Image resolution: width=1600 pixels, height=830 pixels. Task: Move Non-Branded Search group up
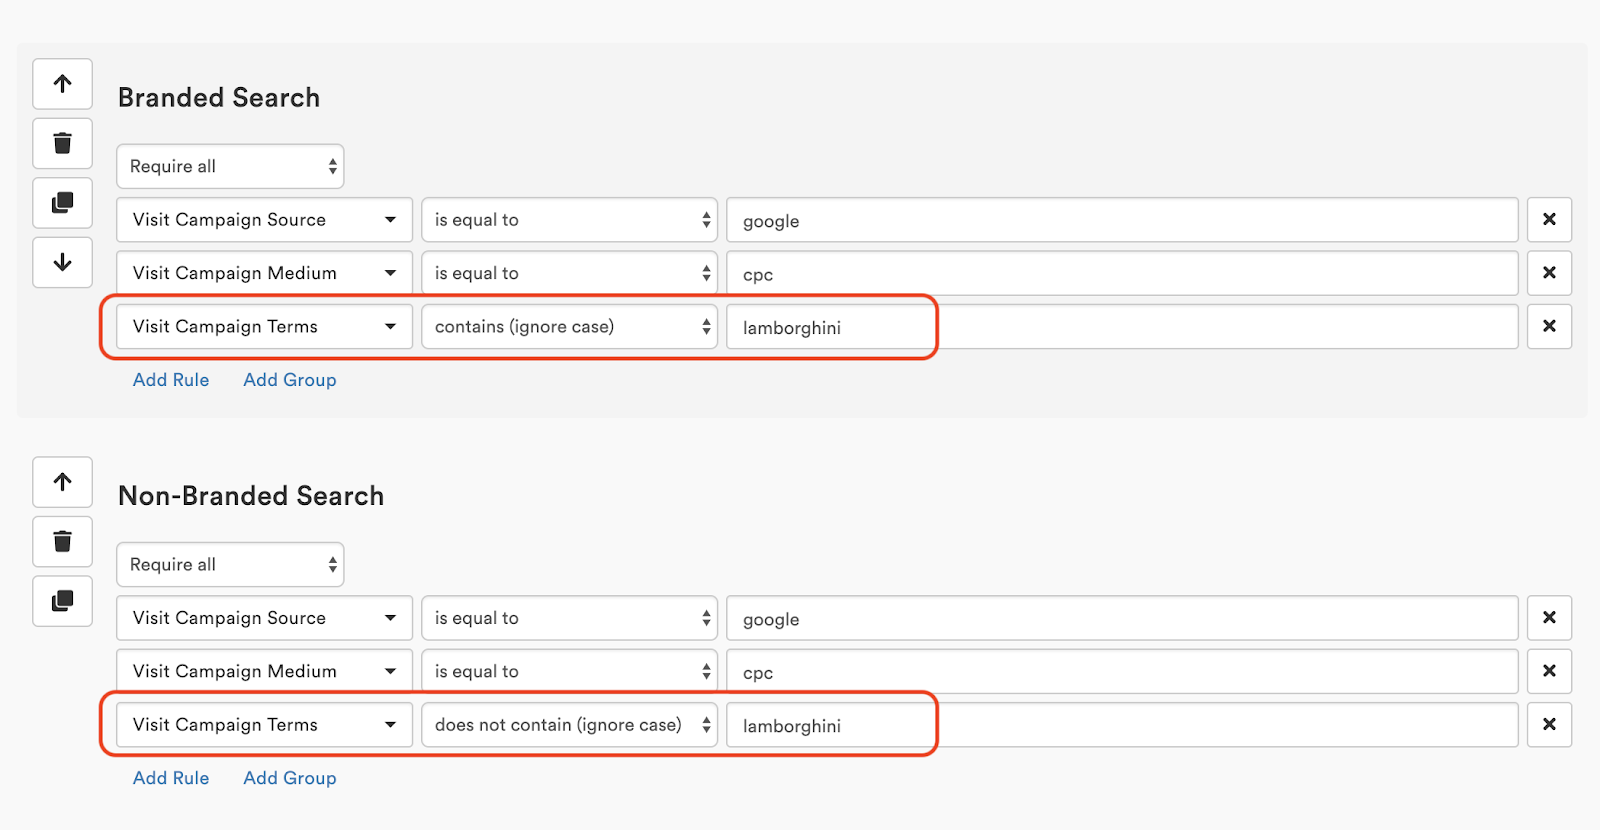(x=63, y=482)
